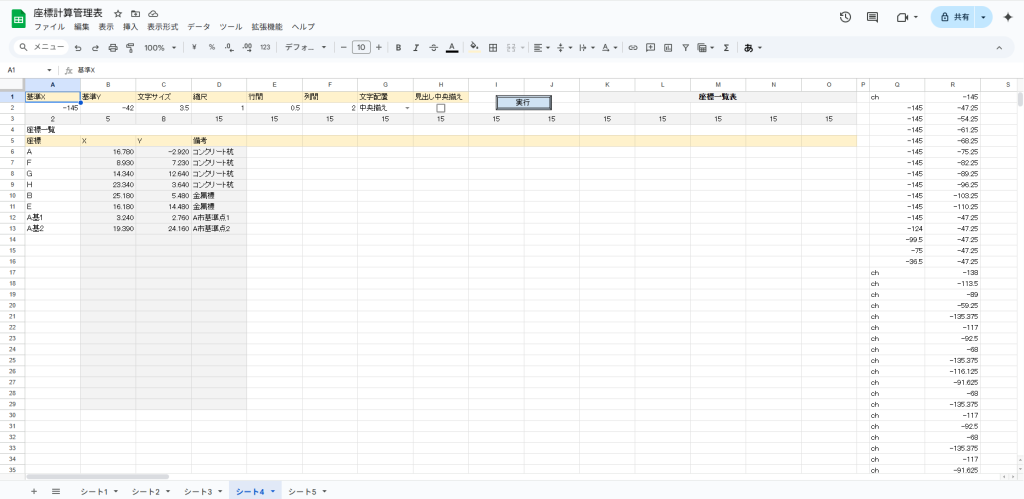Image resolution: width=1024 pixels, height=499 pixels.
Task: Click the 共有 share button
Action: (953, 18)
